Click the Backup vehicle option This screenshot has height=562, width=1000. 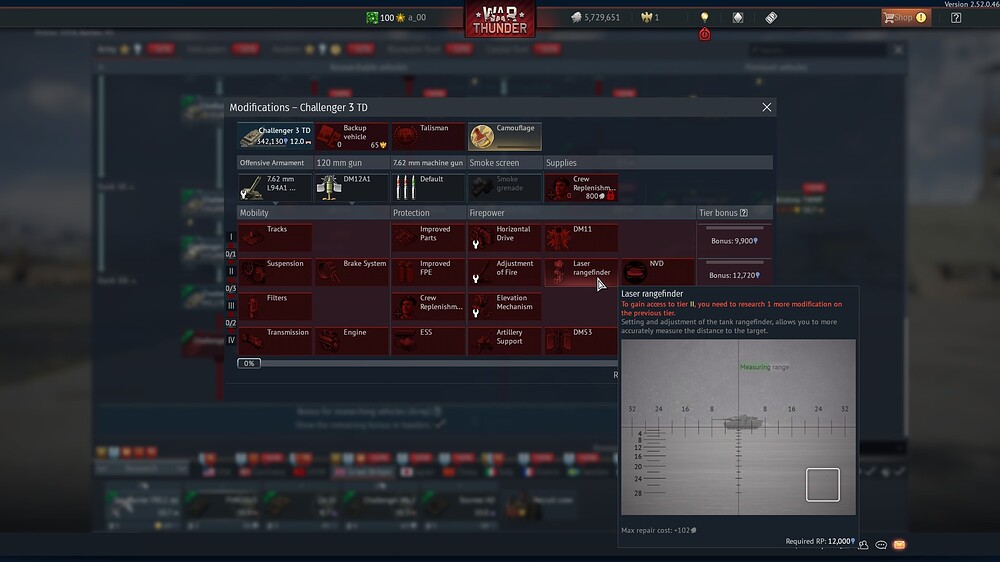tap(352, 136)
